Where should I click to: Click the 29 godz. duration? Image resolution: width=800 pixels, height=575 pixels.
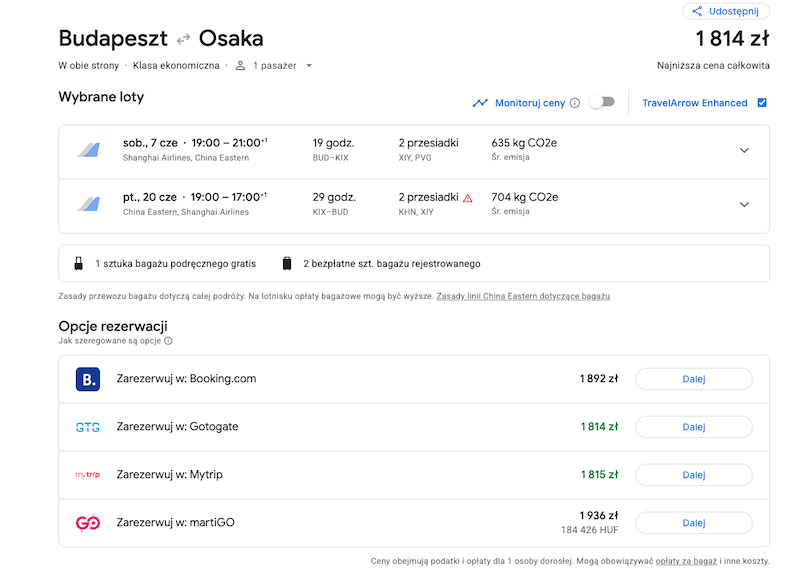pos(334,197)
